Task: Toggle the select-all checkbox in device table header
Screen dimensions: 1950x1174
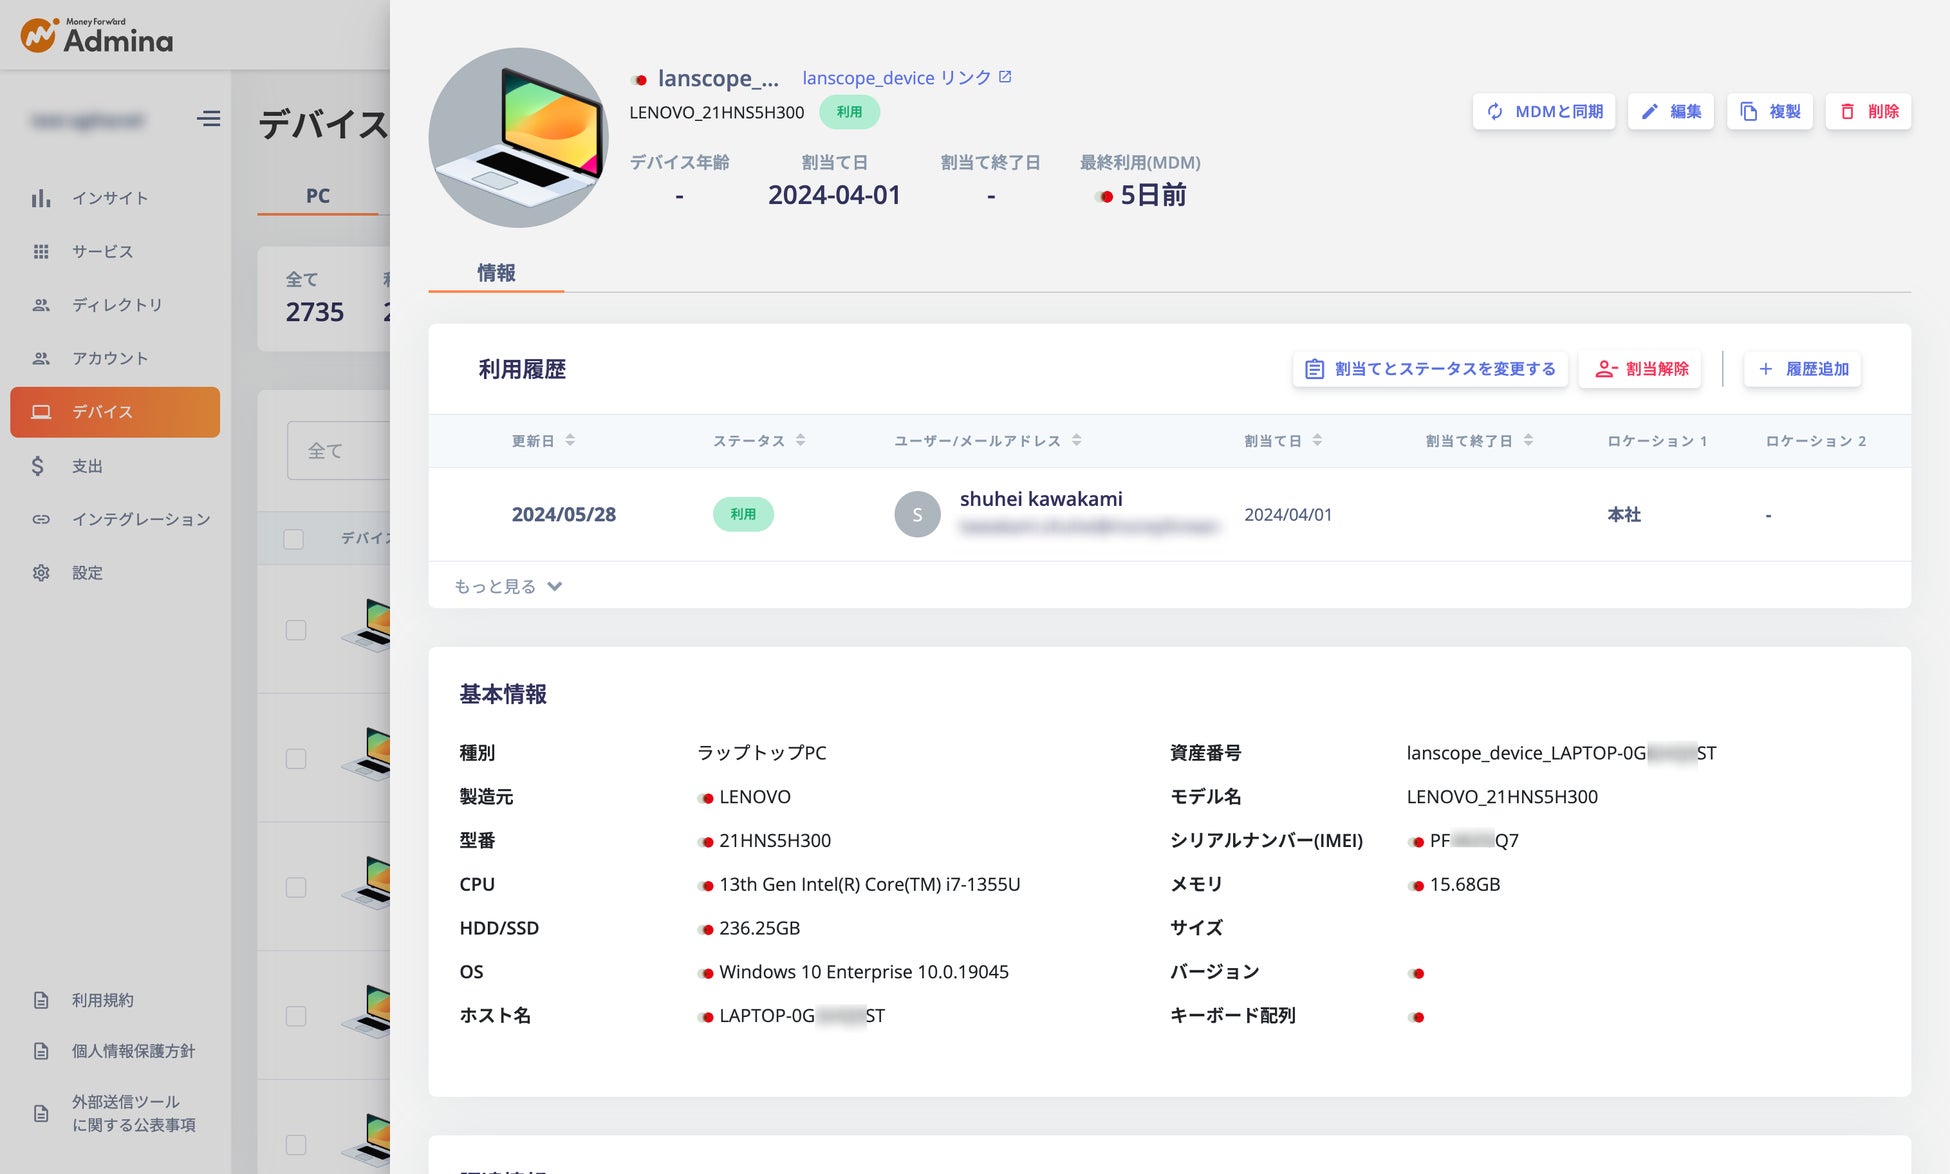Action: tap(294, 539)
